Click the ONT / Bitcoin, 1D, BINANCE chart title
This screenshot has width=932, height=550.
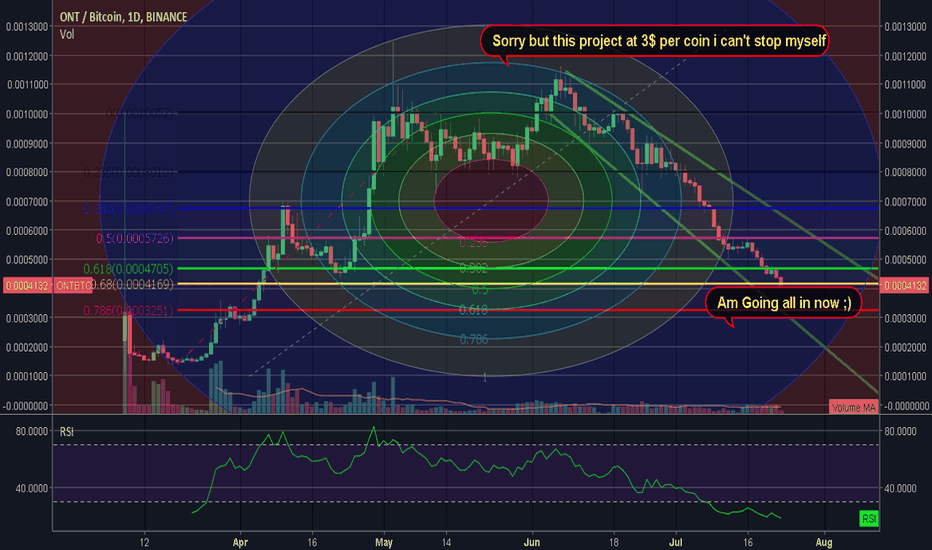[123, 17]
